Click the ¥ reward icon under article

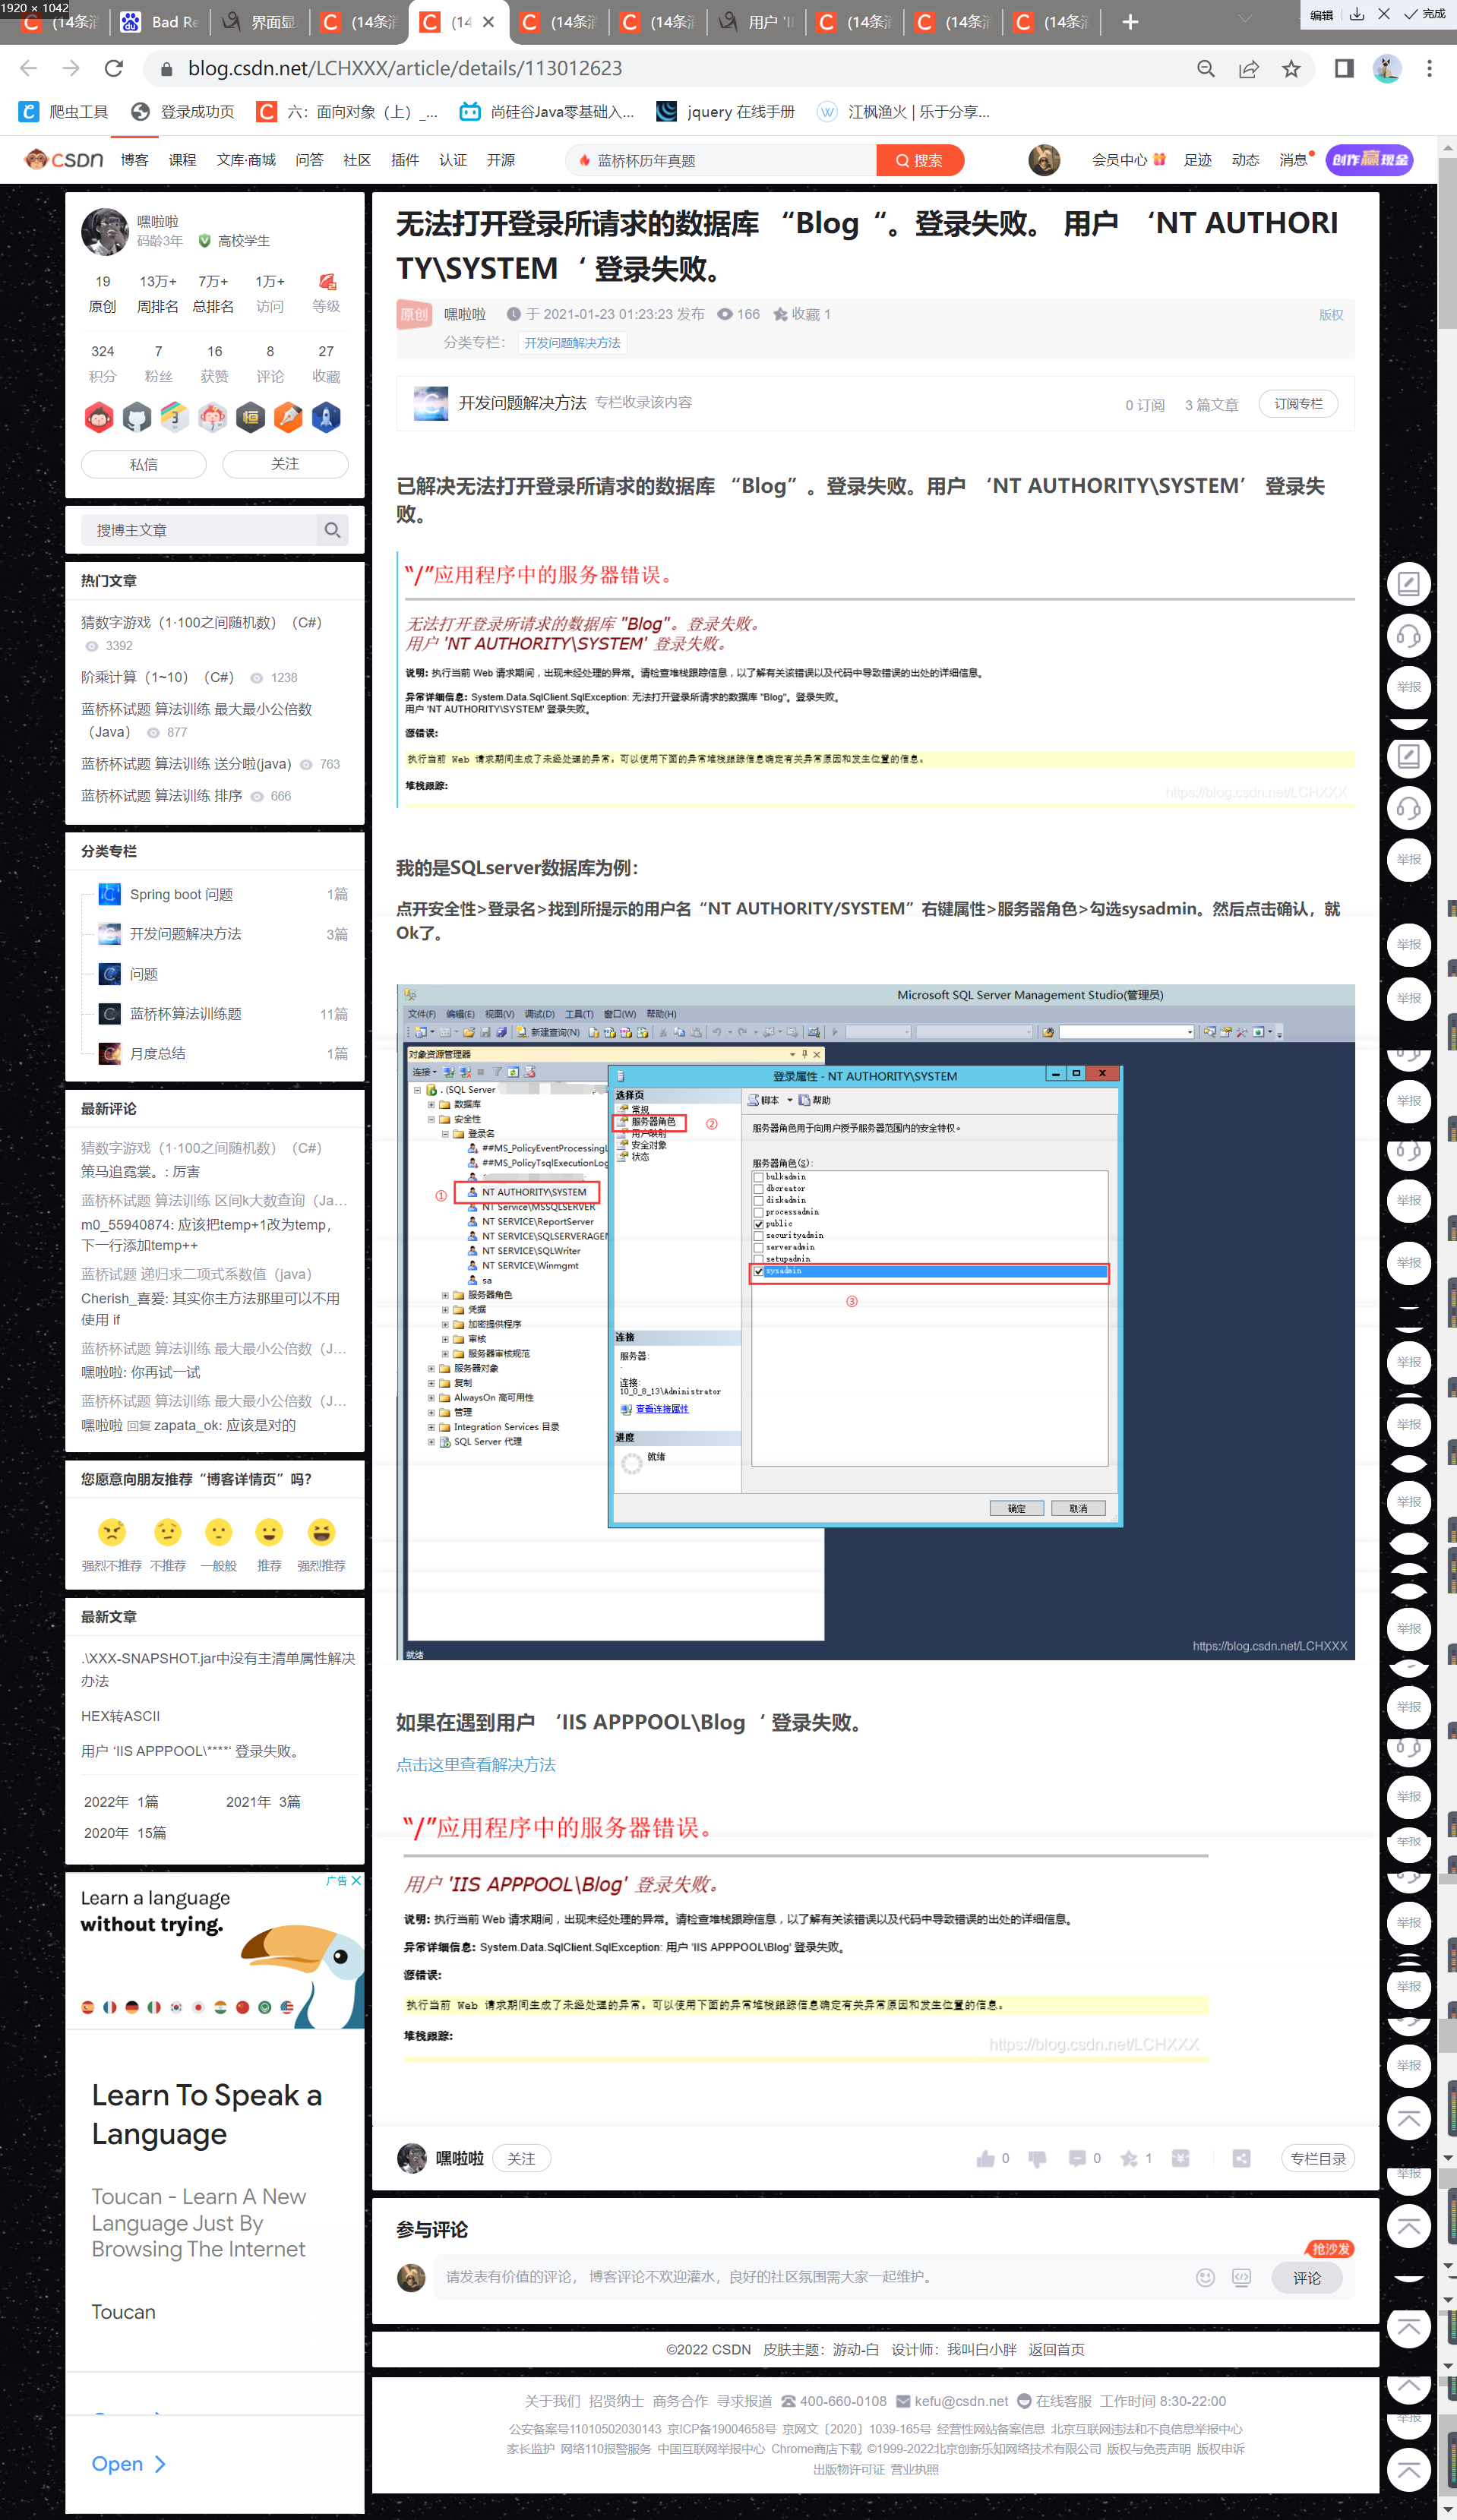[1181, 2158]
